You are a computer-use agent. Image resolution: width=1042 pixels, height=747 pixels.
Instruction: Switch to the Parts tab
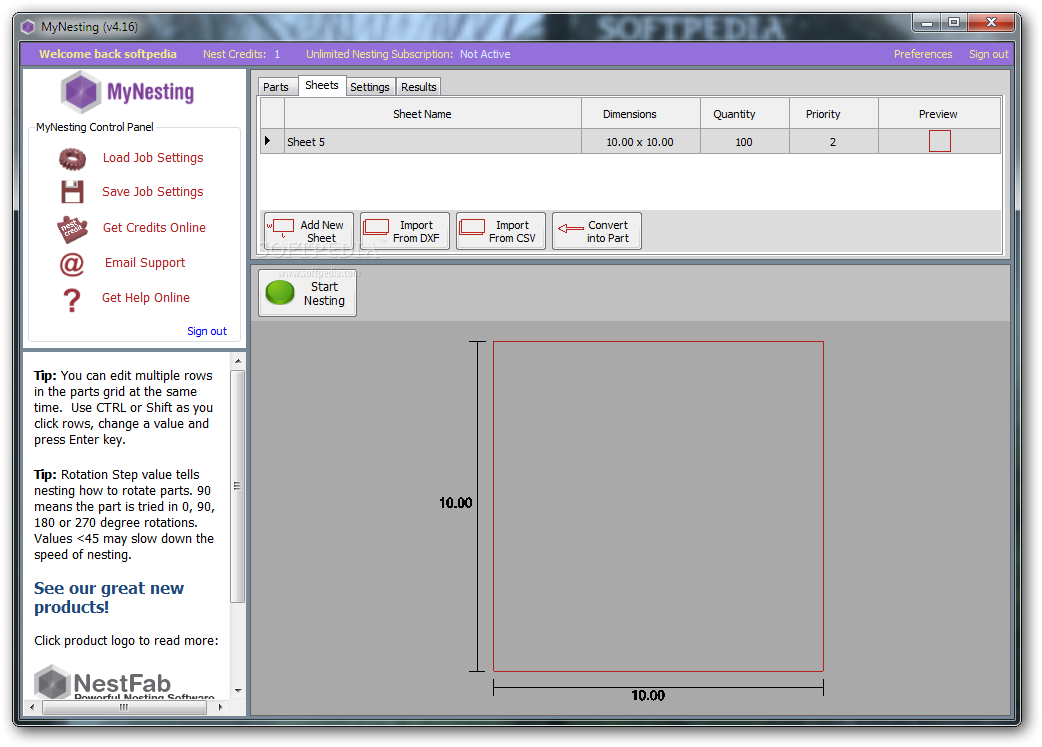[276, 87]
